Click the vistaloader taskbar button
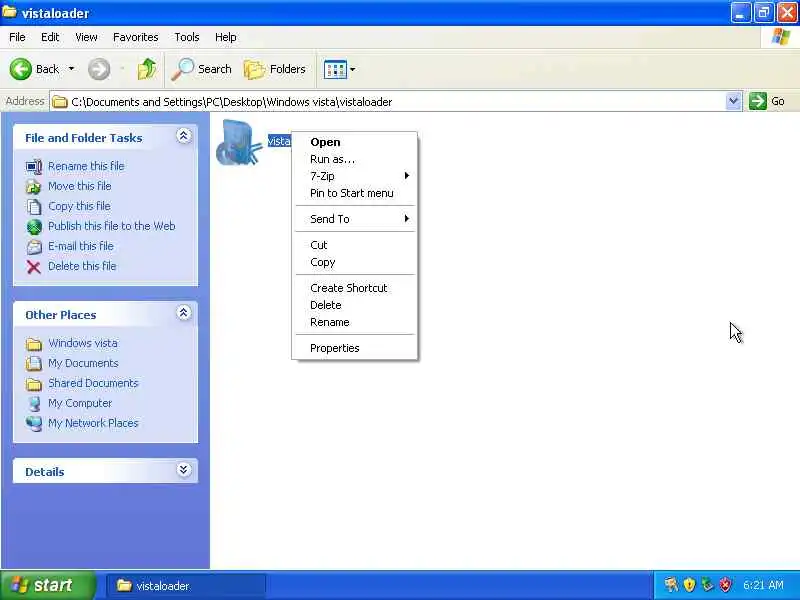 click(186, 586)
